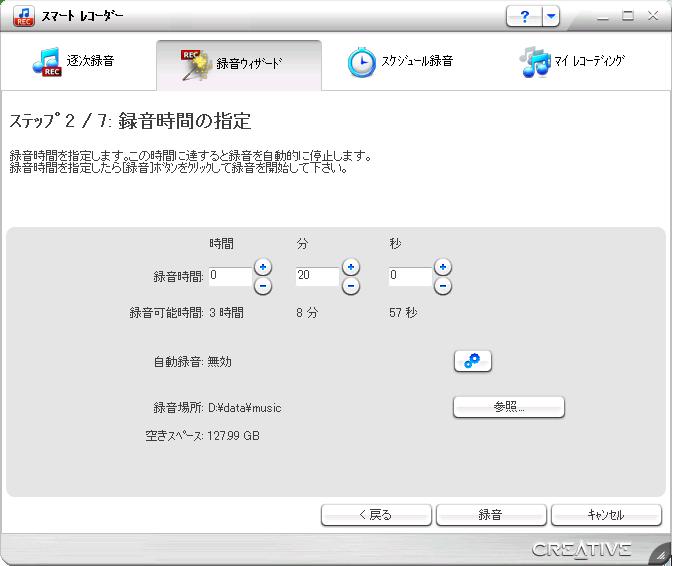
Task: Open the dropdown arrow next to help
Action: coord(550,17)
